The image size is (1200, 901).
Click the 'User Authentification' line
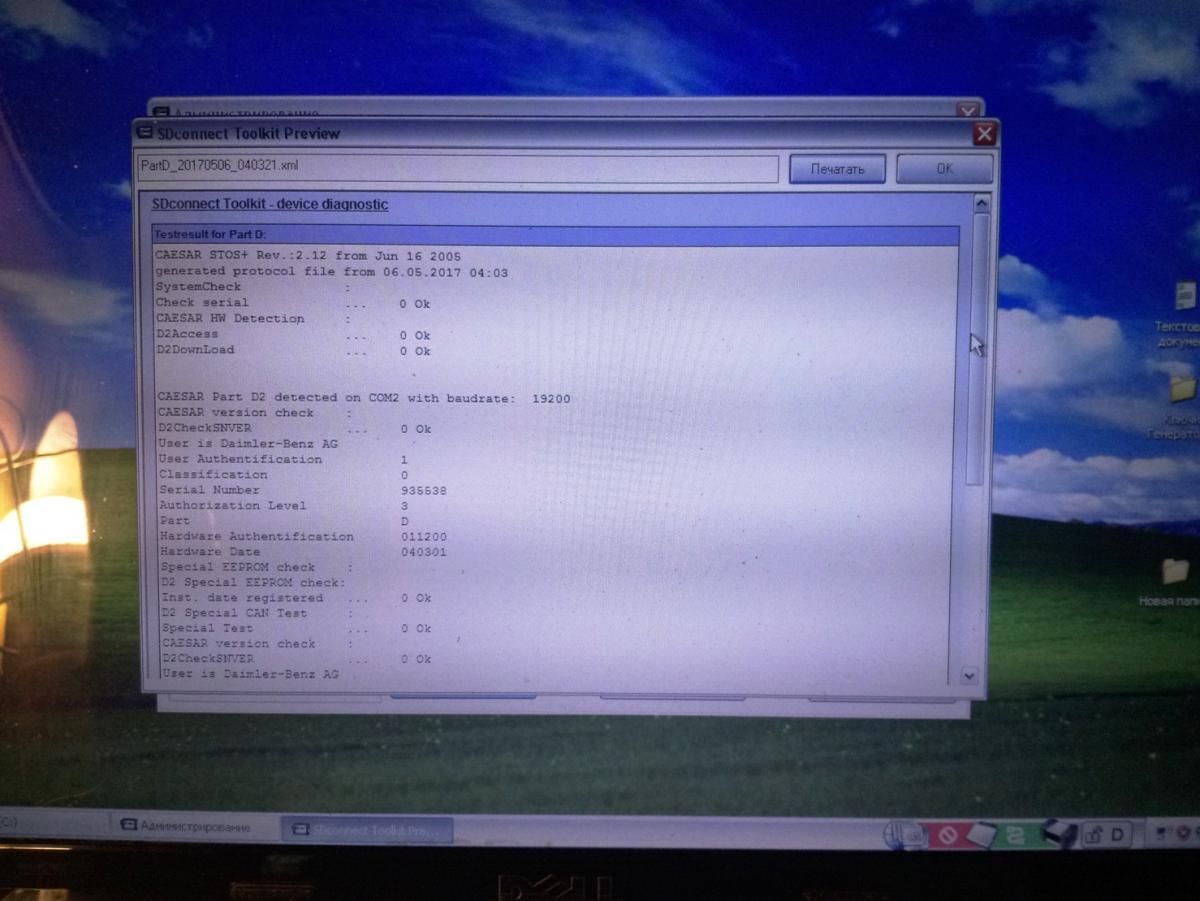[x=284, y=459]
